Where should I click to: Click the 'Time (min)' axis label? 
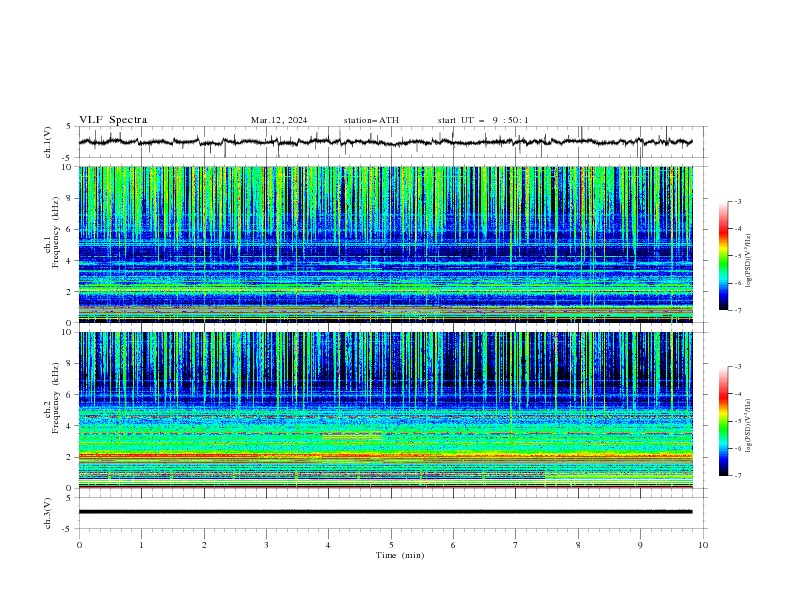400,555
